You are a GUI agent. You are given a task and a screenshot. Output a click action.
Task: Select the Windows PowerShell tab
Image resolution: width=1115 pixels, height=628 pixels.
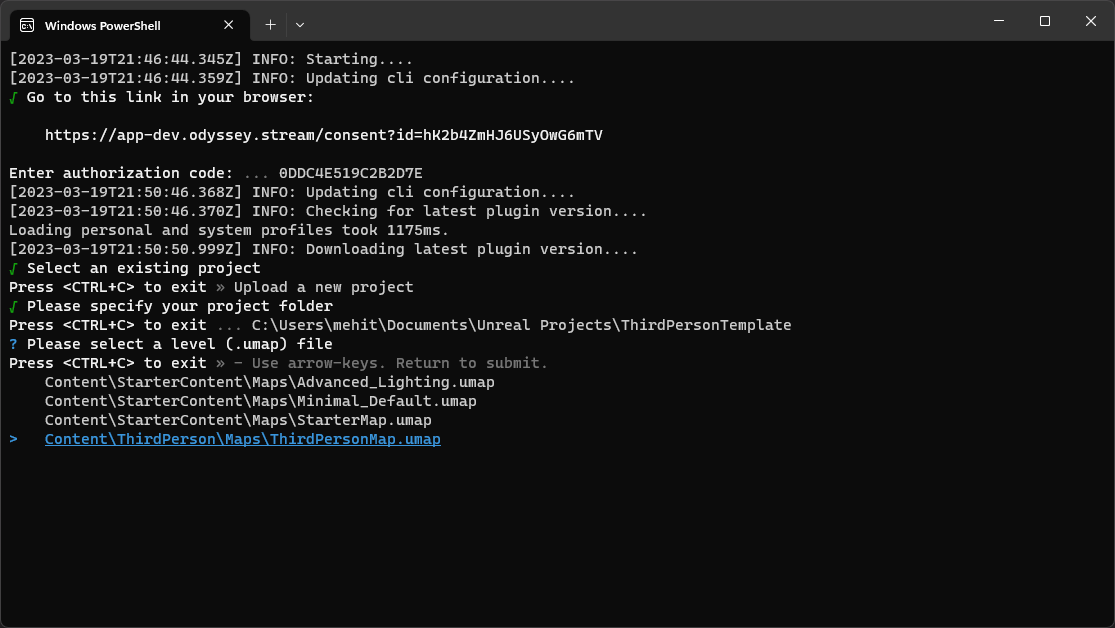[129, 26]
